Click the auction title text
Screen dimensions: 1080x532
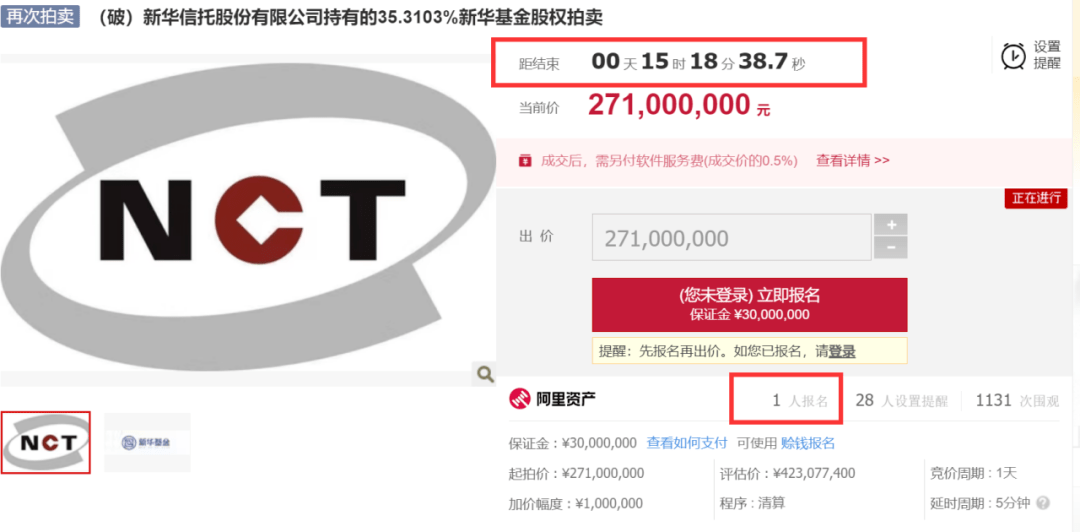[347, 17]
